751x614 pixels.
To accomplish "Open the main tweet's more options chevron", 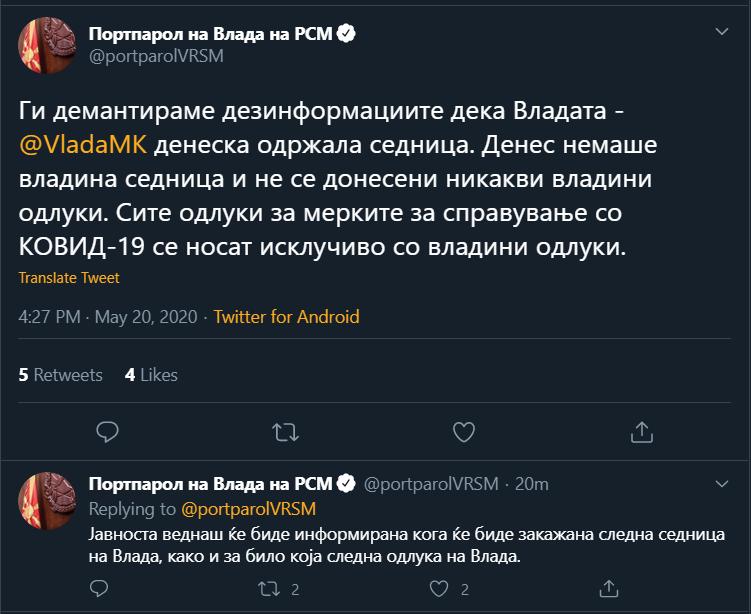I will click(x=722, y=33).
